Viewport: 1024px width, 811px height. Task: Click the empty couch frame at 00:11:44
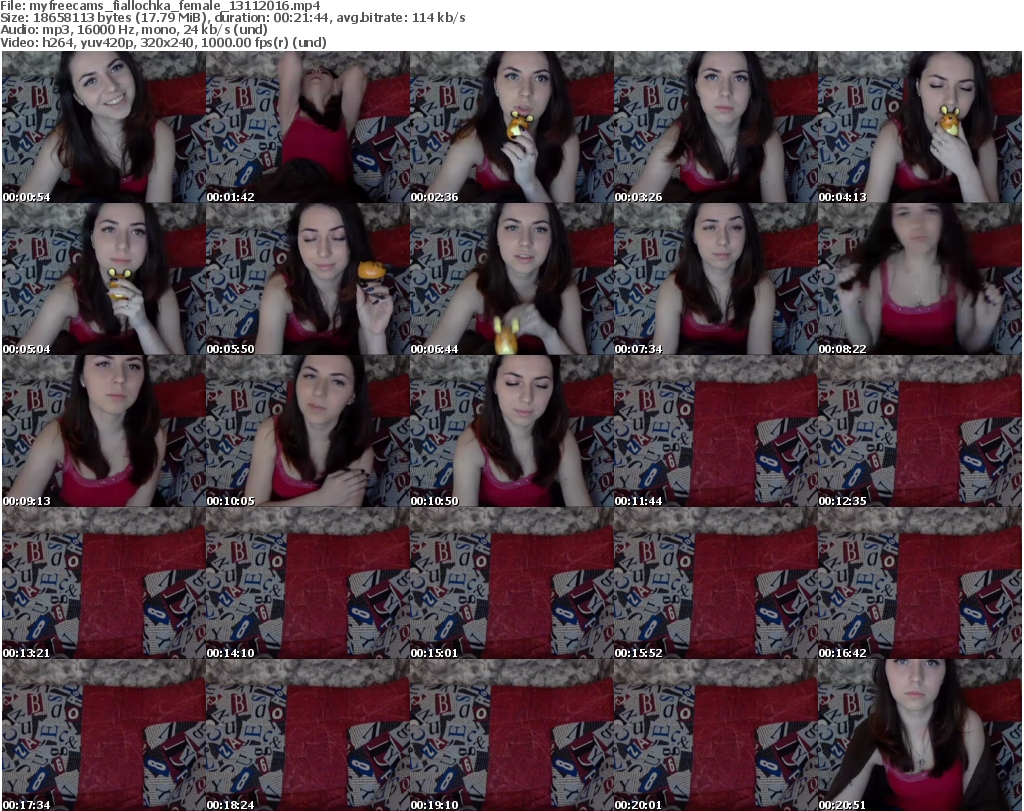[x=715, y=431]
